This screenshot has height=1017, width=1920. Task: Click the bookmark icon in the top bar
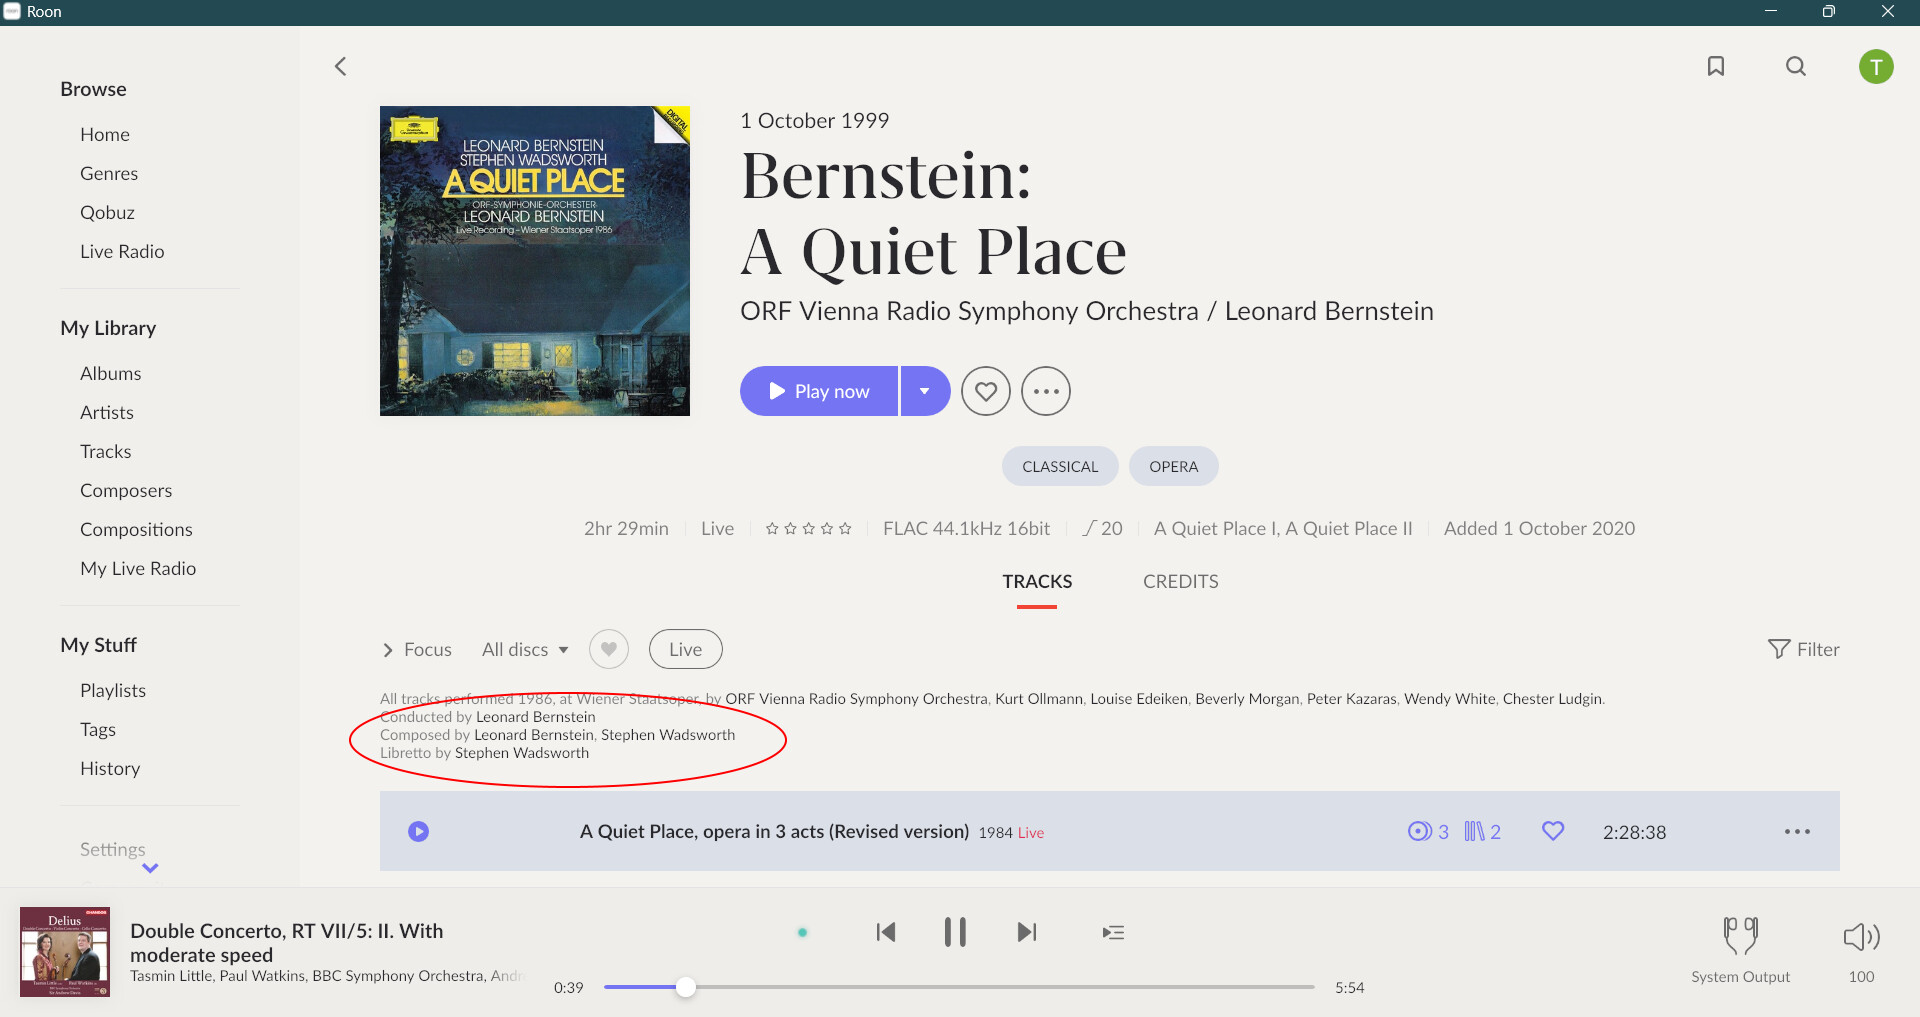pos(1716,66)
